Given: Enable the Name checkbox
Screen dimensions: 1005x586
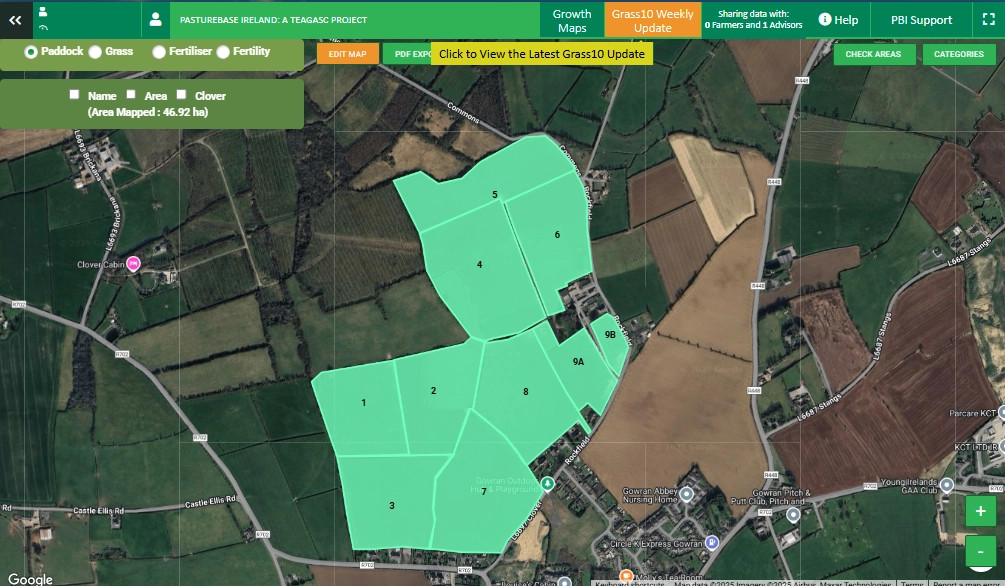Looking at the screenshot, I should (75, 95).
